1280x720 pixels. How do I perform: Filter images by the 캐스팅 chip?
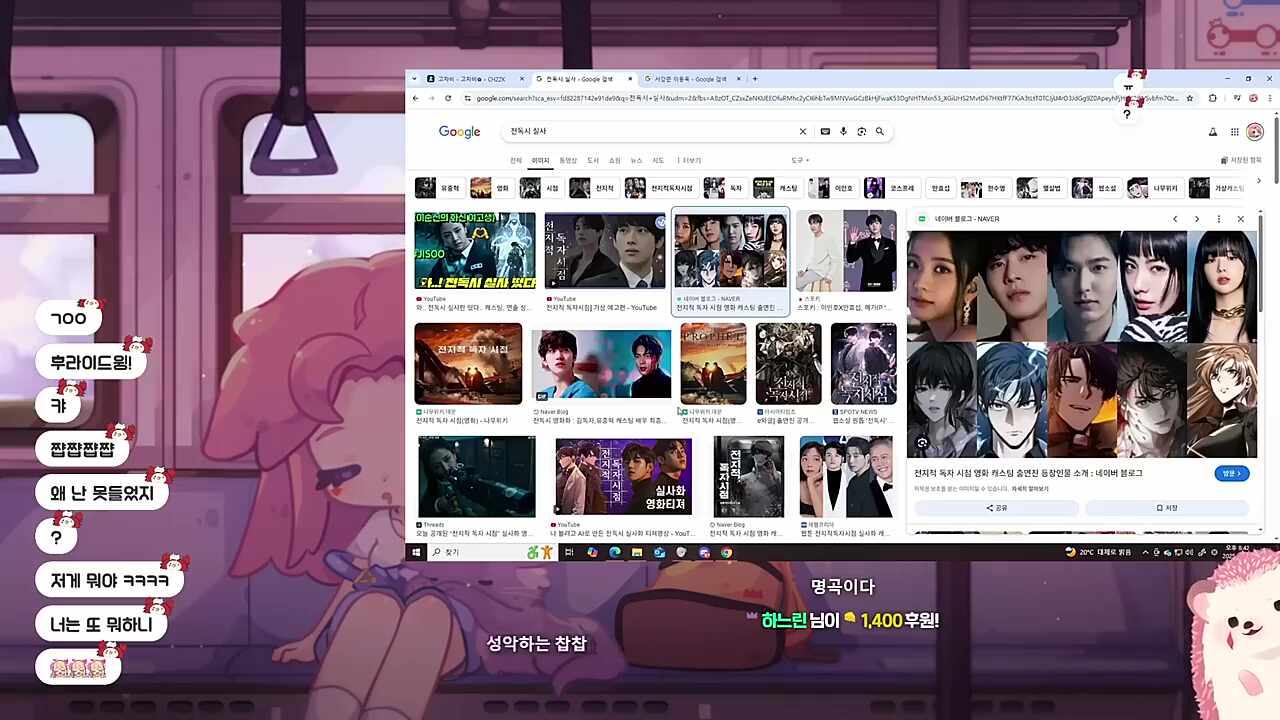[x=777, y=188]
